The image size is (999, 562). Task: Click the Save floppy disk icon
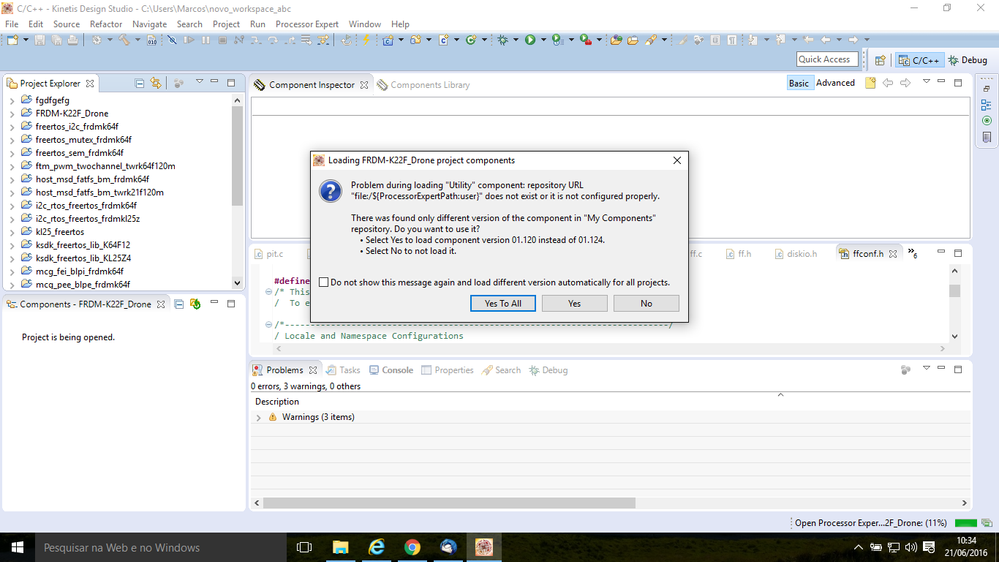click(40, 40)
